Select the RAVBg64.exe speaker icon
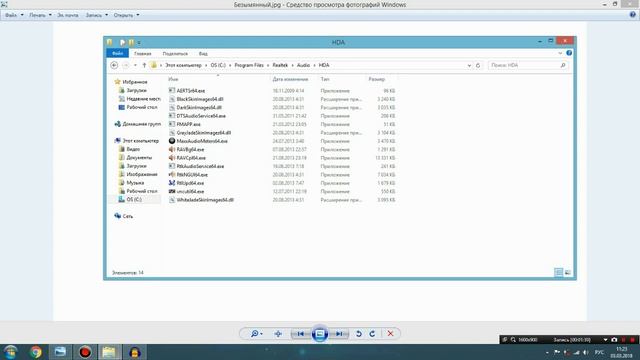 [172, 149]
